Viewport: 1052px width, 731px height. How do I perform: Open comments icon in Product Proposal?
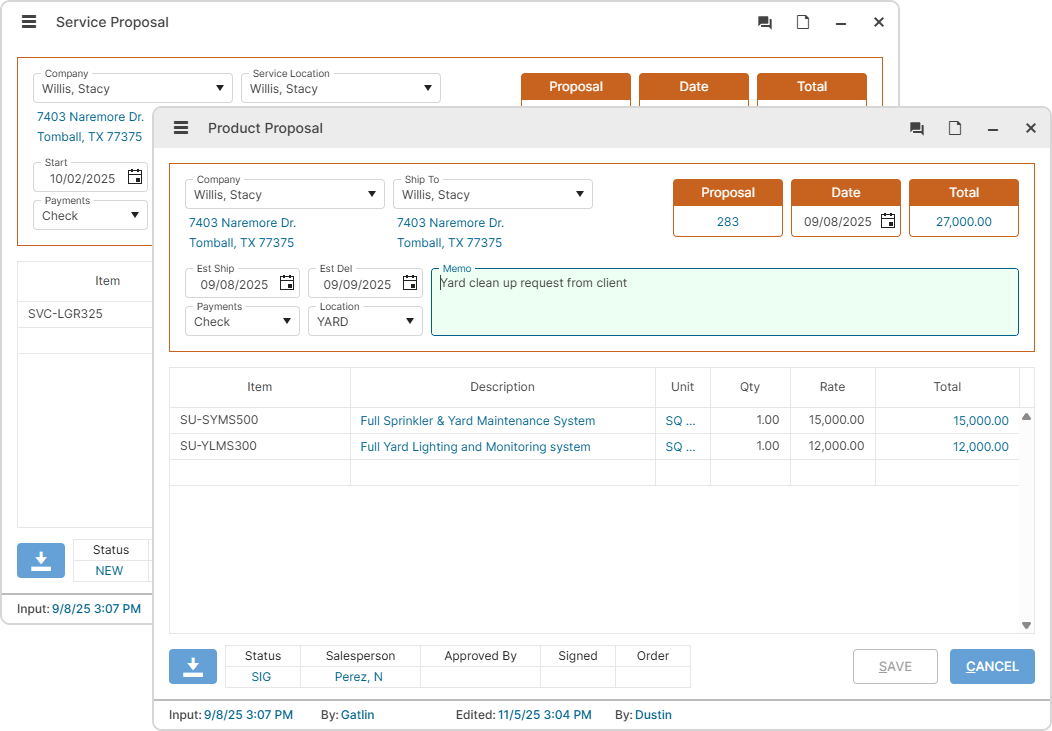916,129
